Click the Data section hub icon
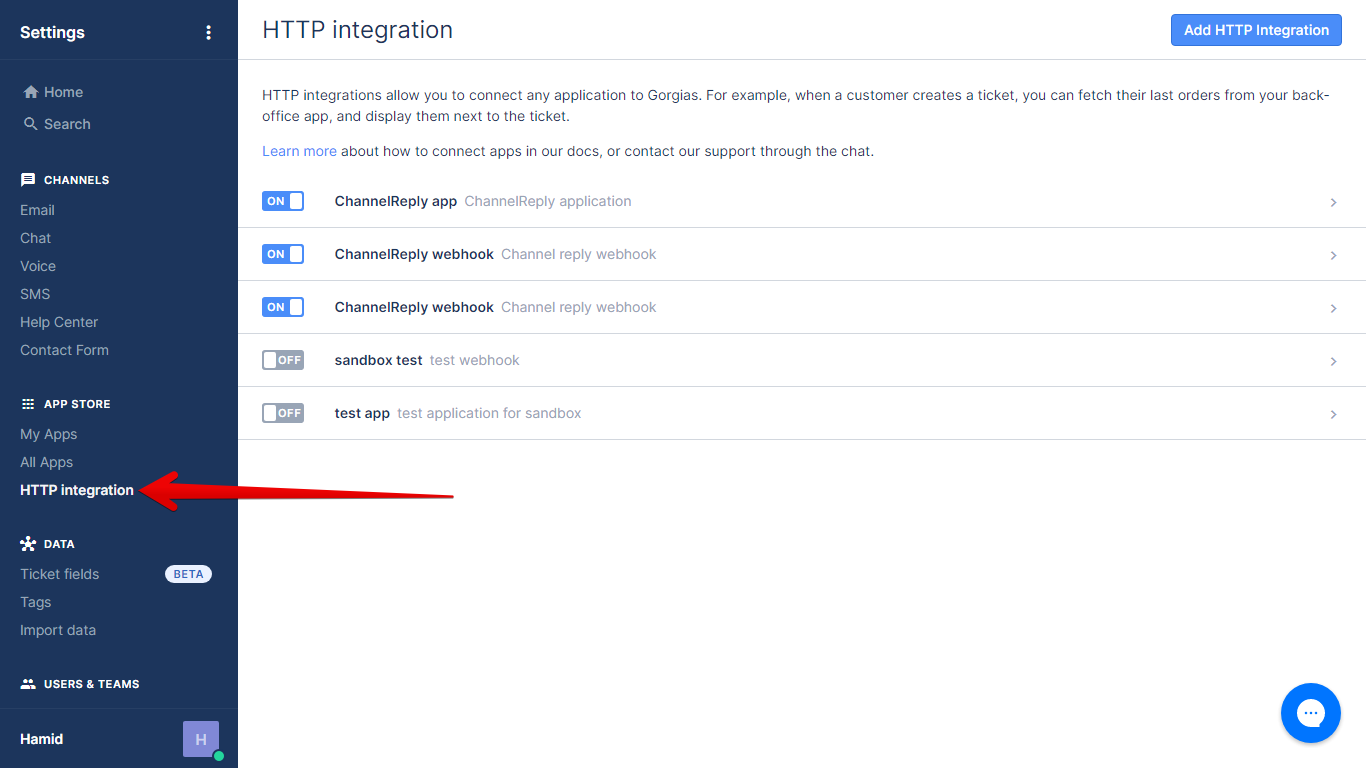The width and height of the screenshot is (1366, 768). pos(28,544)
